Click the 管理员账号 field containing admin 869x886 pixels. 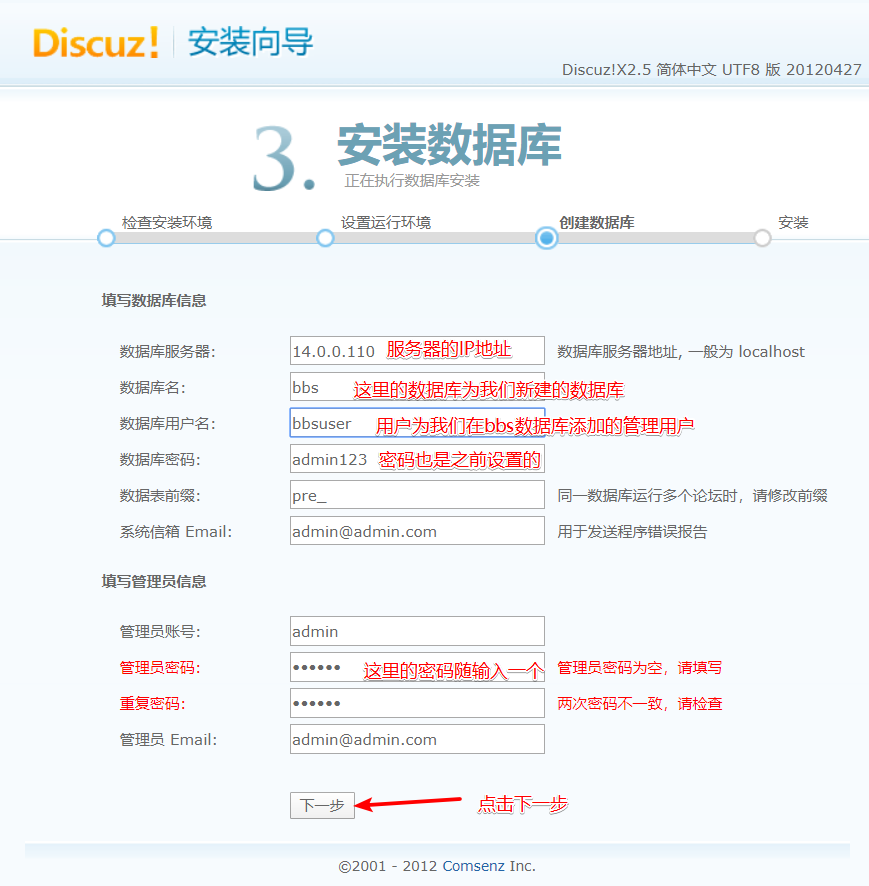tap(416, 631)
